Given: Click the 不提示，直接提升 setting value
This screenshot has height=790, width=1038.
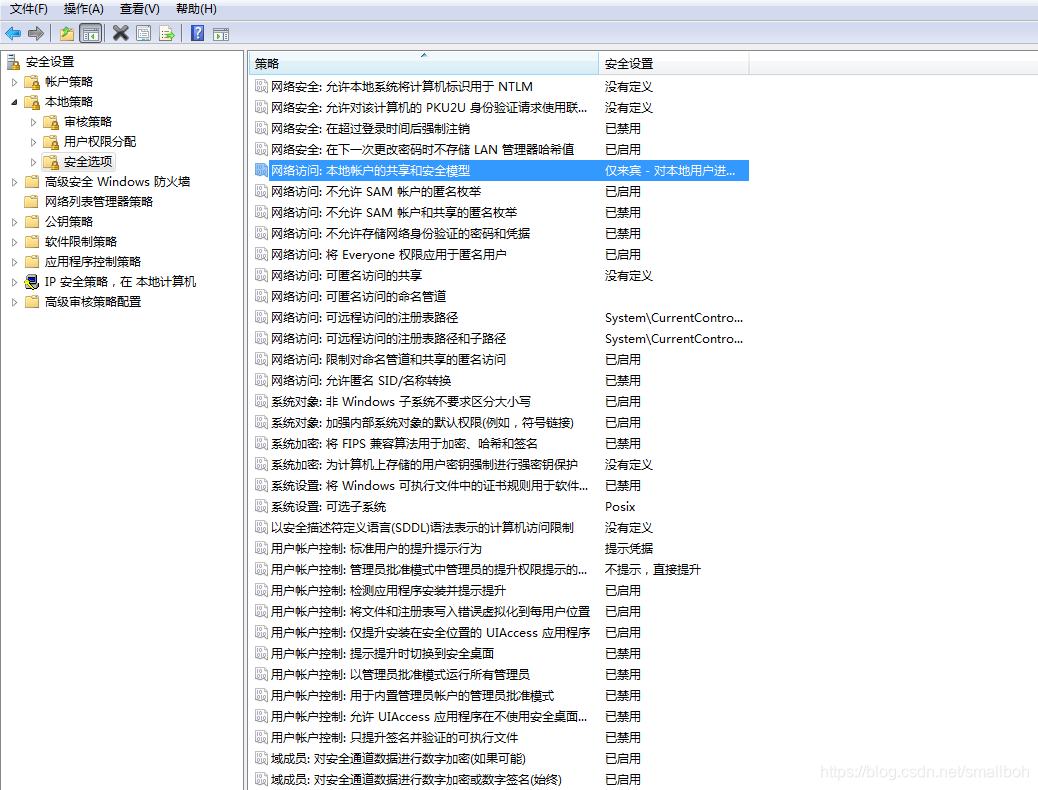Looking at the screenshot, I should coord(653,569).
